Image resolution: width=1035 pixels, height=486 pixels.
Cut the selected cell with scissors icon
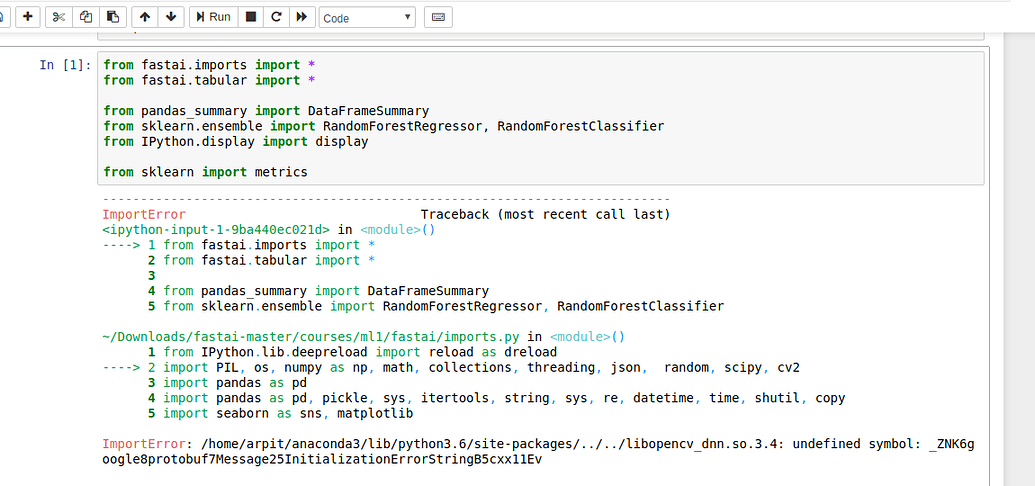[59, 17]
